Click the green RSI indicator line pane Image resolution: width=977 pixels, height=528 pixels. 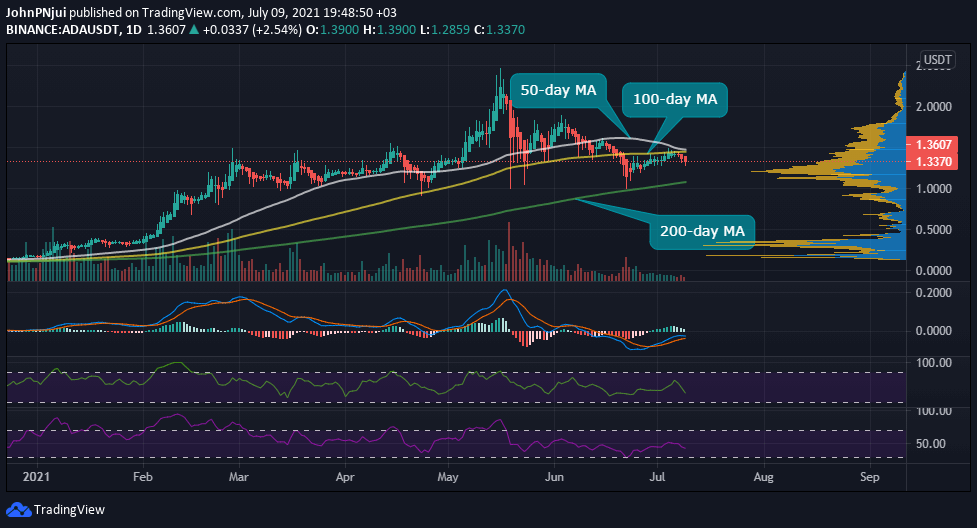(x=455, y=382)
